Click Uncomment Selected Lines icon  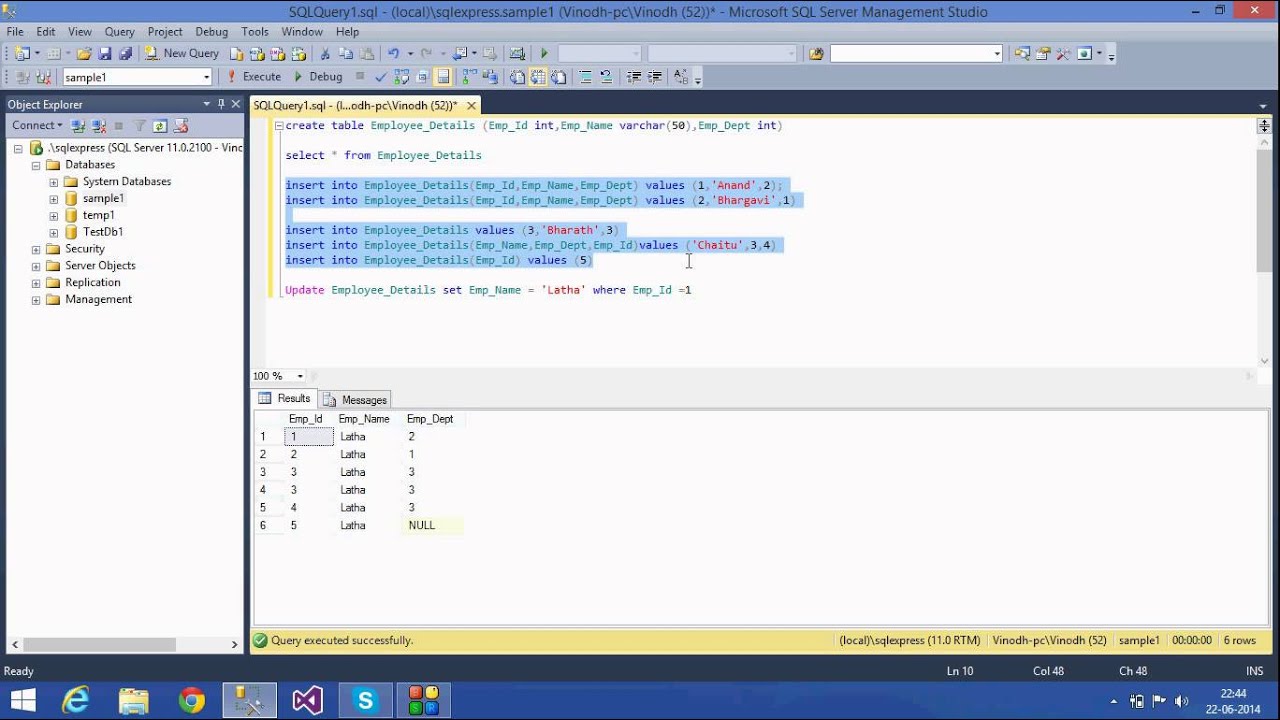[605, 77]
